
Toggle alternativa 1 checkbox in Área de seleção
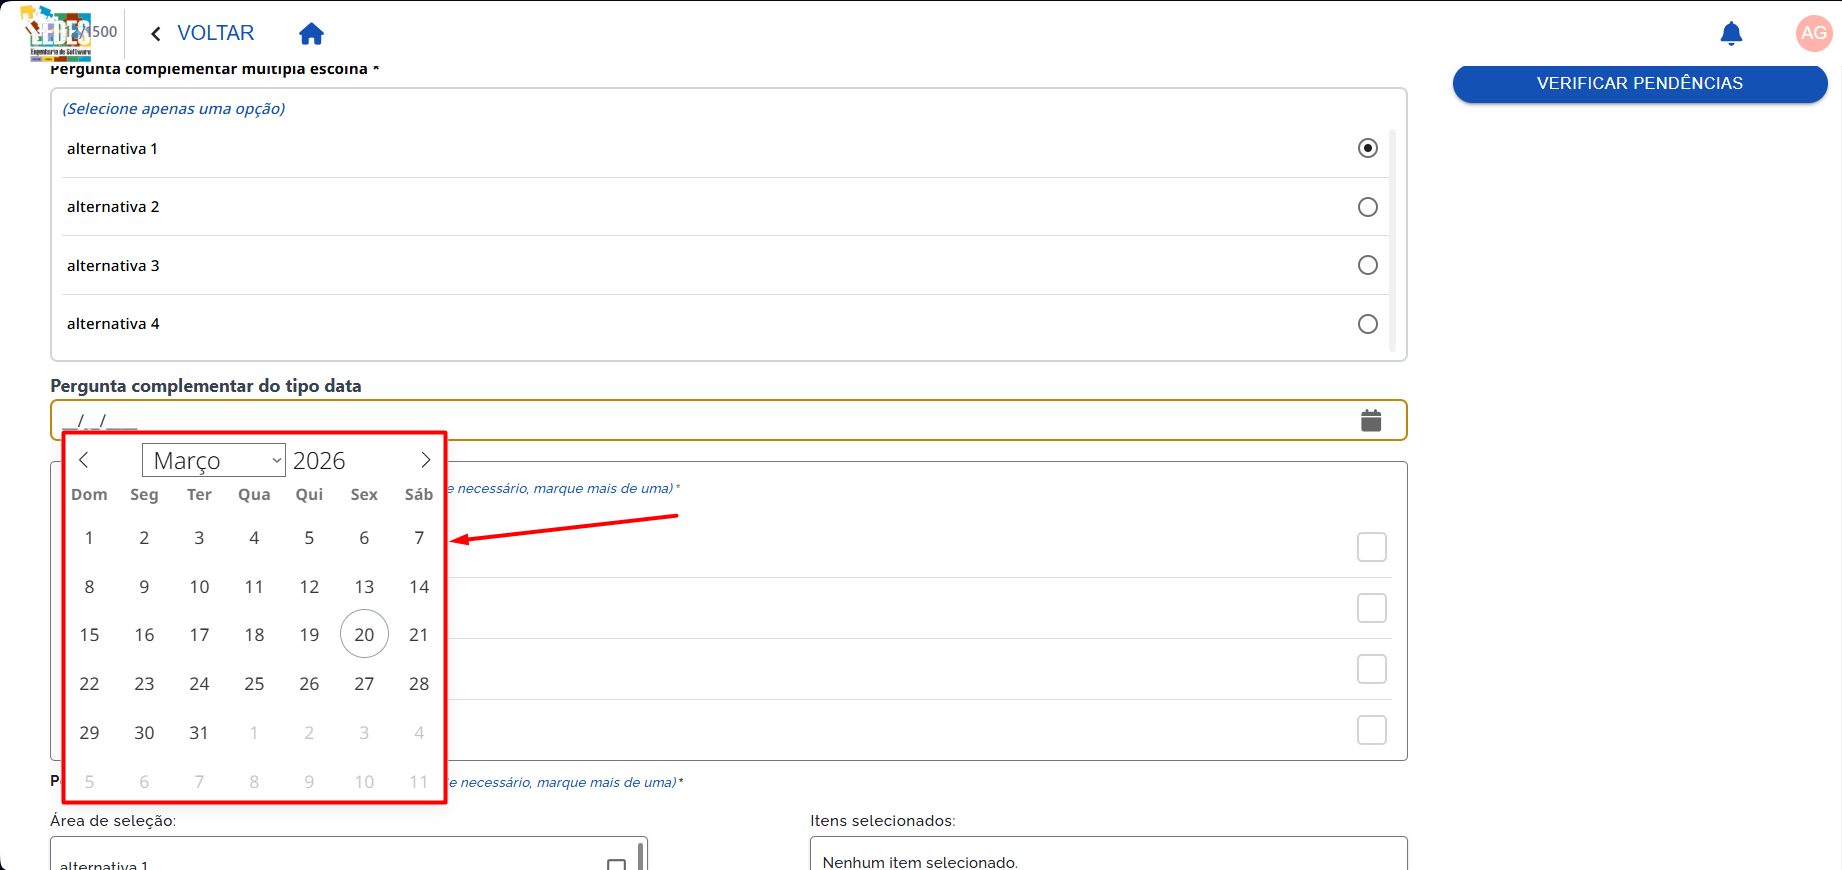point(617,864)
